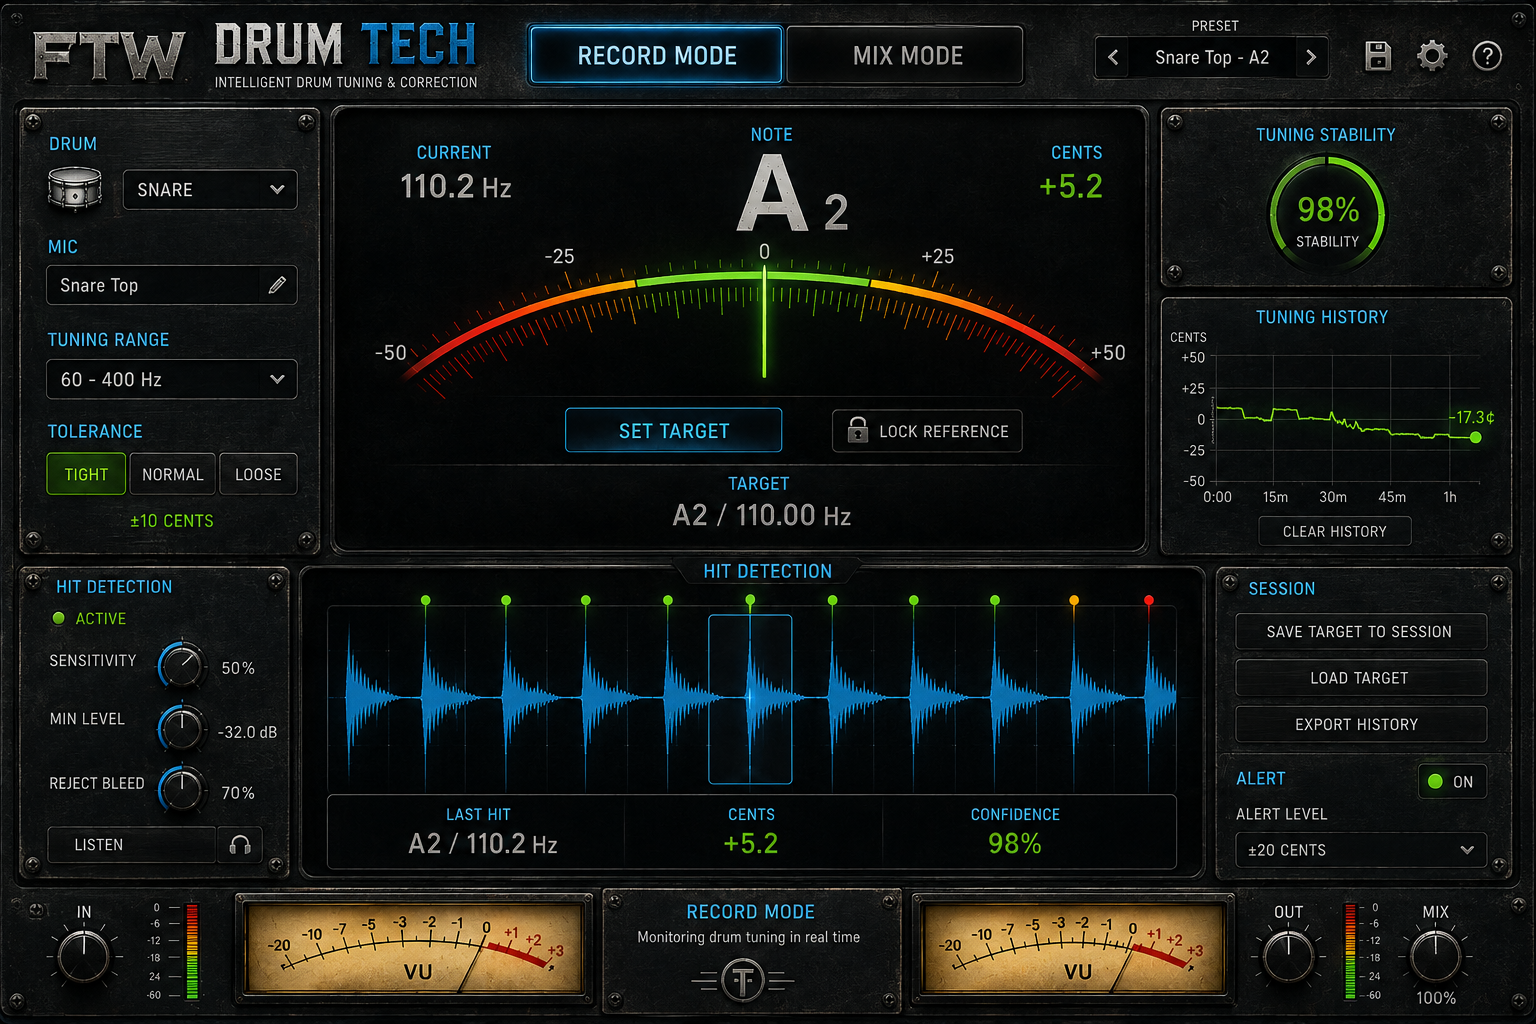
Task: Go to next preset with right arrow
Action: (x=1311, y=57)
